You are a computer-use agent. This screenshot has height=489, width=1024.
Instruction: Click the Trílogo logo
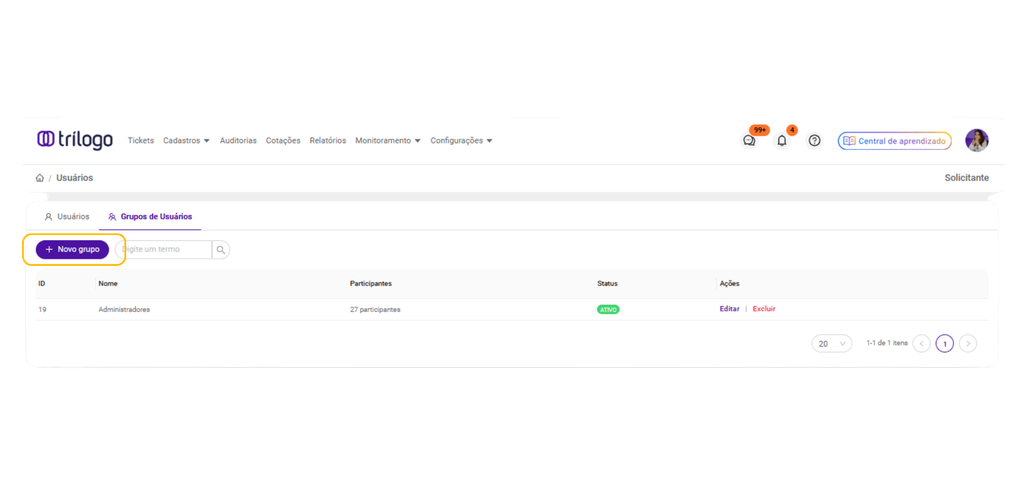point(75,140)
